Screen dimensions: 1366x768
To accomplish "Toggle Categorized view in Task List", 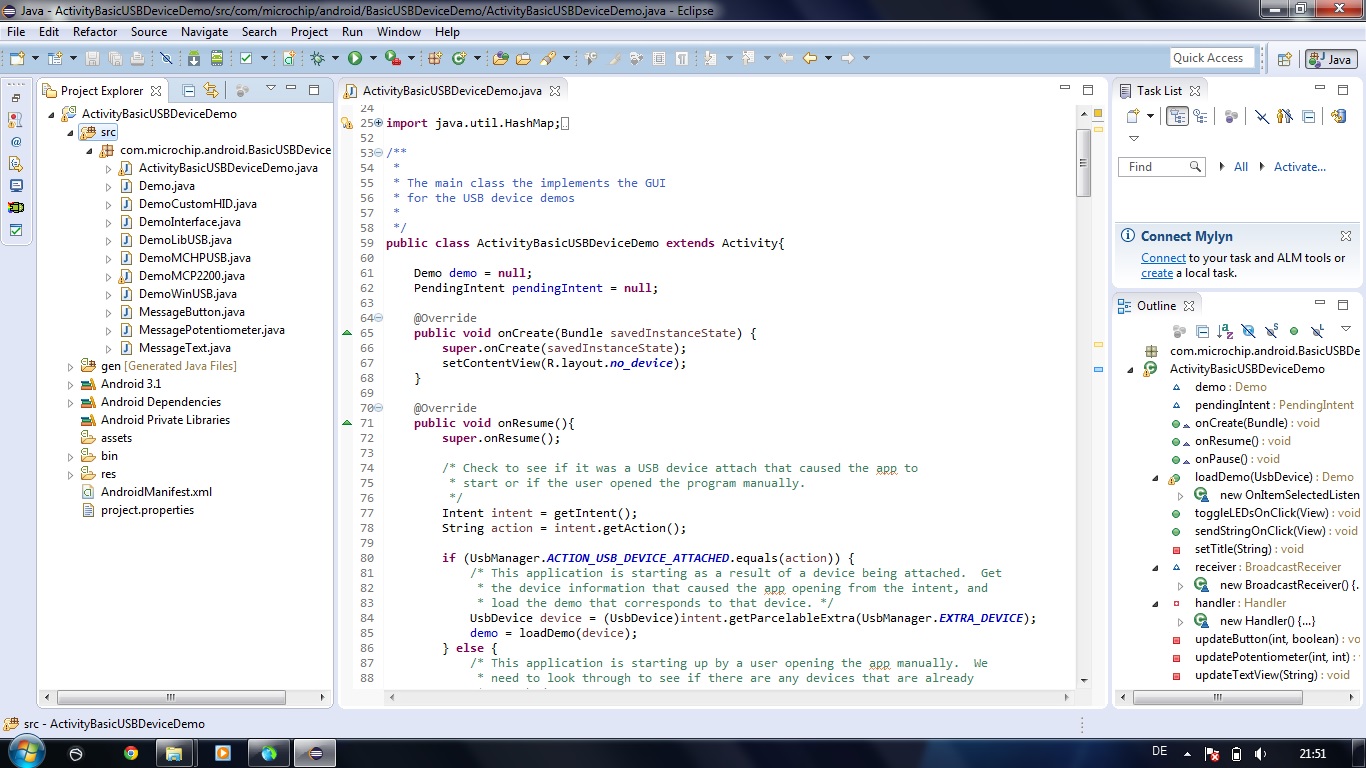I will (x=1177, y=117).
